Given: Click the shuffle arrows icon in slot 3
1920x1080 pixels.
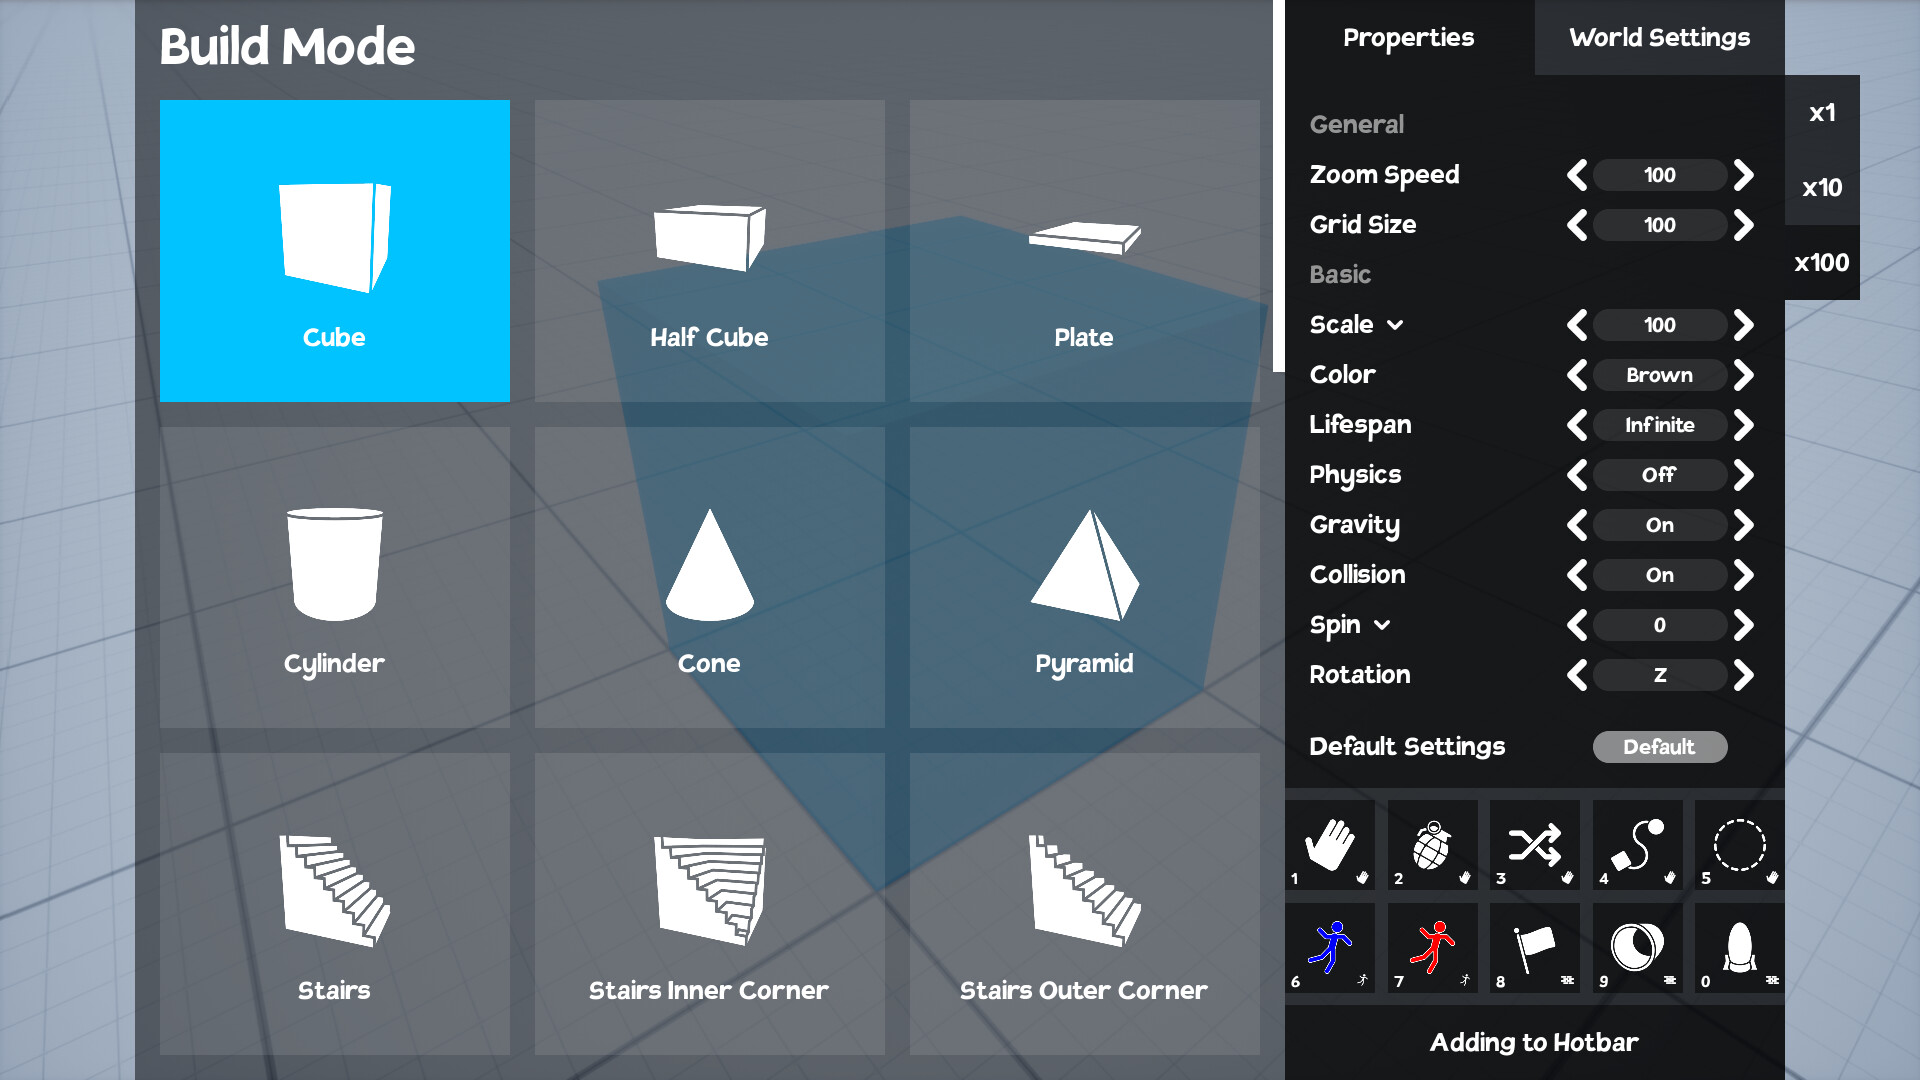Looking at the screenshot, I should click(x=1534, y=845).
